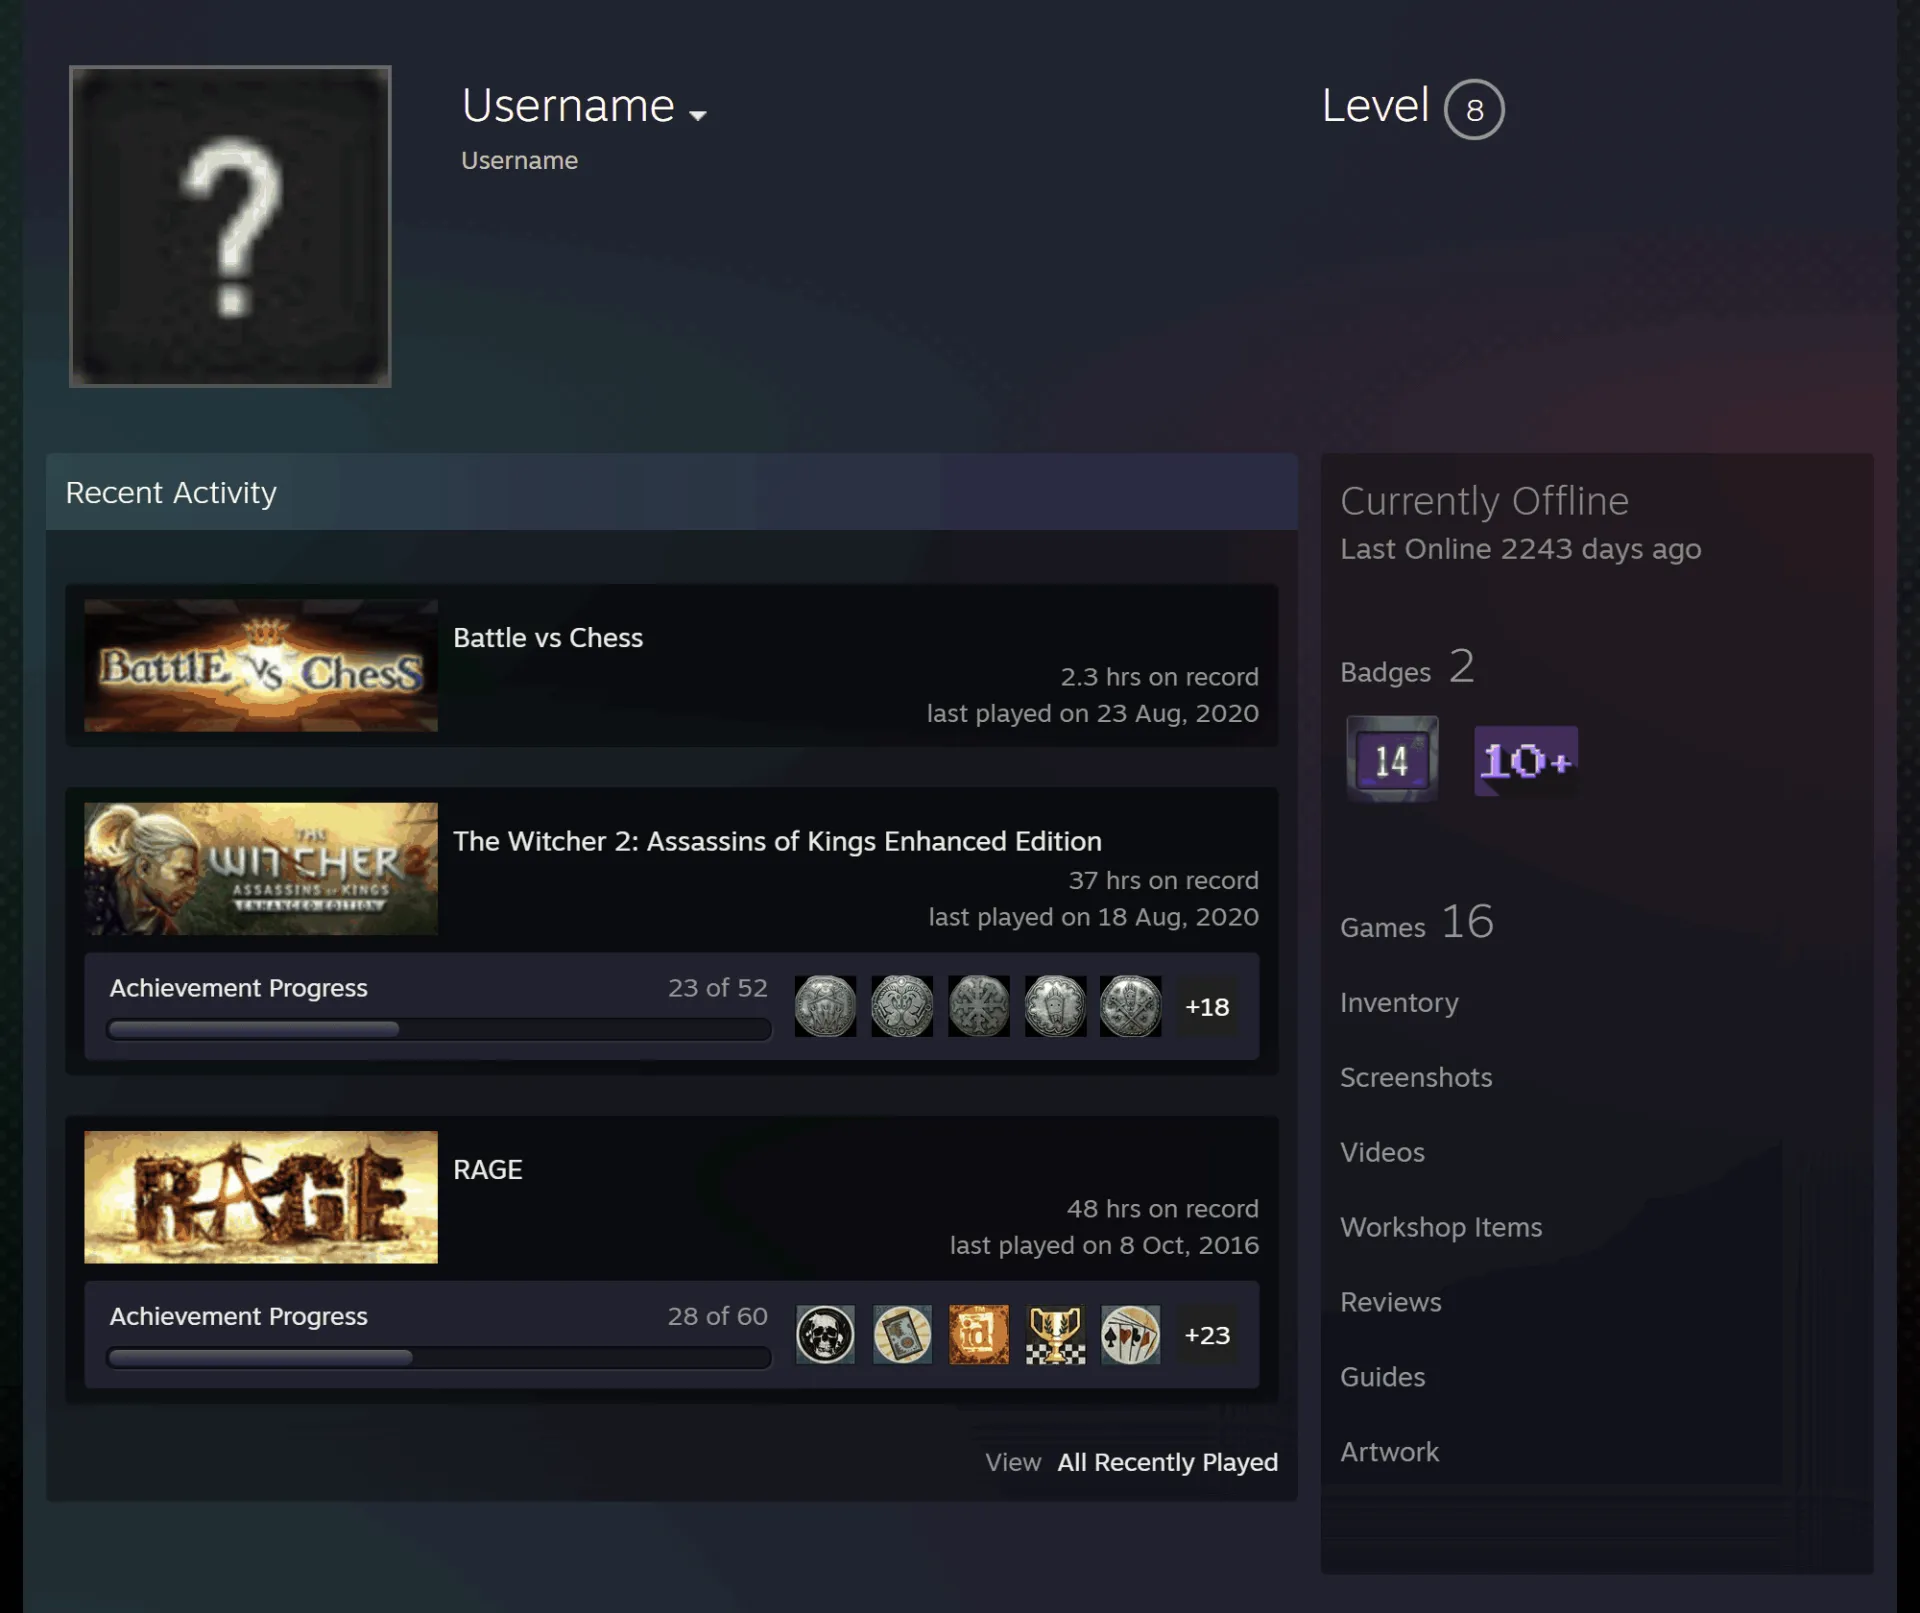Screen dimensions: 1920x1613
Task: Open the Reviews page
Action: pyautogui.click(x=1390, y=1302)
